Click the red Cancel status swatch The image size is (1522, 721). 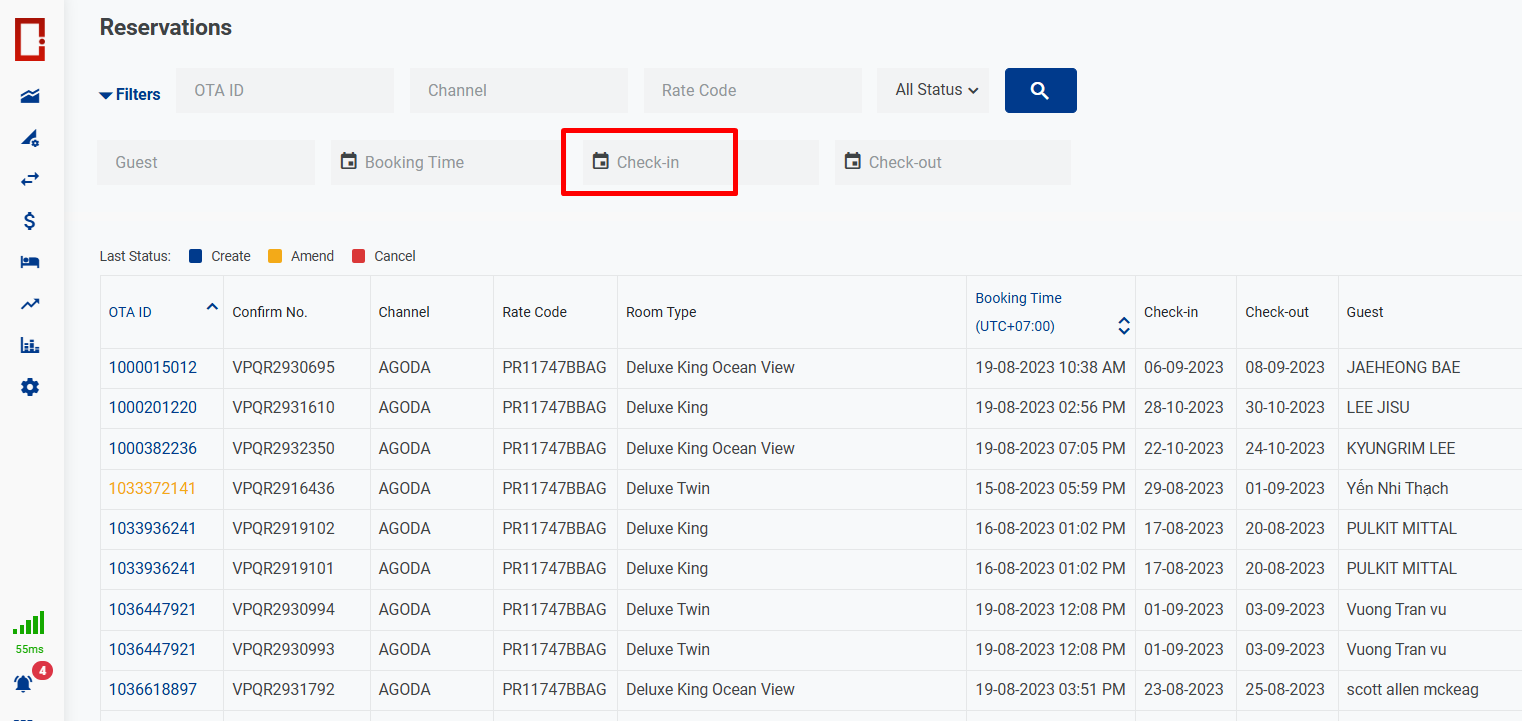click(x=359, y=256)
